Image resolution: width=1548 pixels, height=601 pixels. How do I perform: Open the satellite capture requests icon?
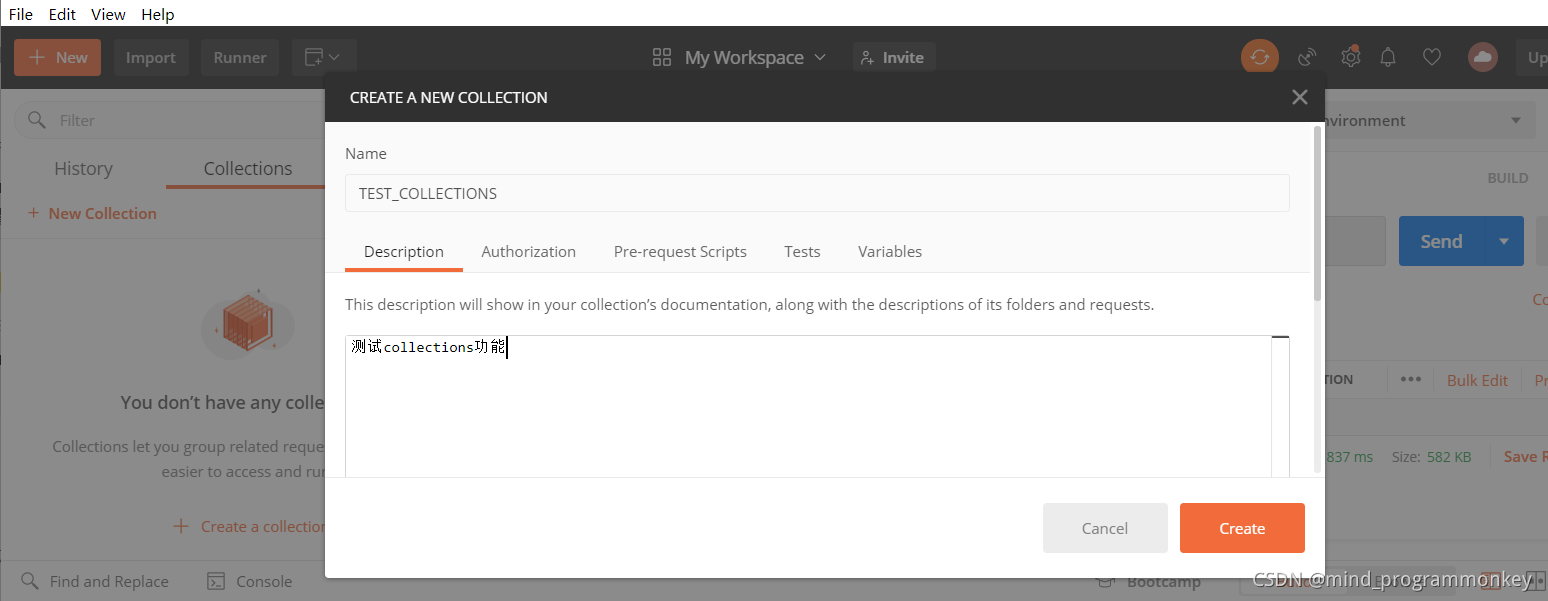click(1307, 58)
